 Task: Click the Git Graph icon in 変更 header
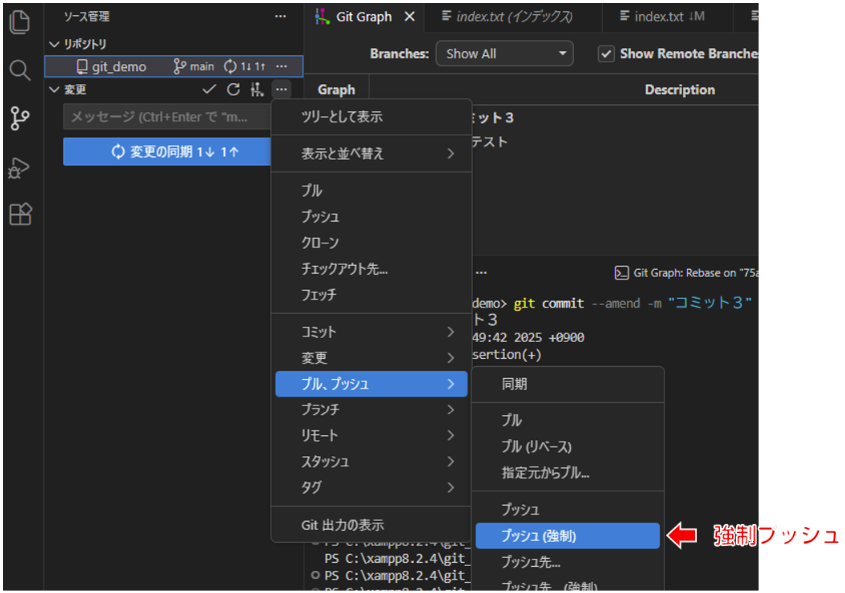(x=257, y=90)
